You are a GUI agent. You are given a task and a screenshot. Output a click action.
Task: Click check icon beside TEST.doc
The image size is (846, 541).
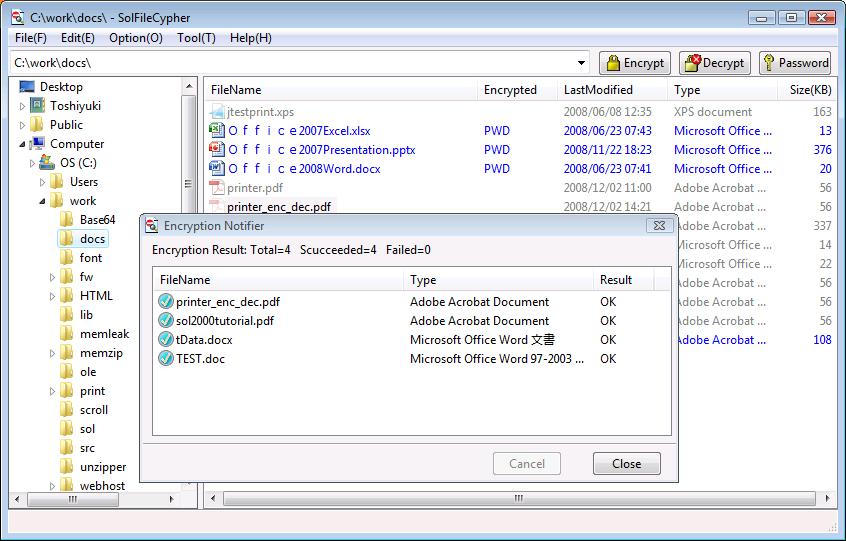click(166, 359)
